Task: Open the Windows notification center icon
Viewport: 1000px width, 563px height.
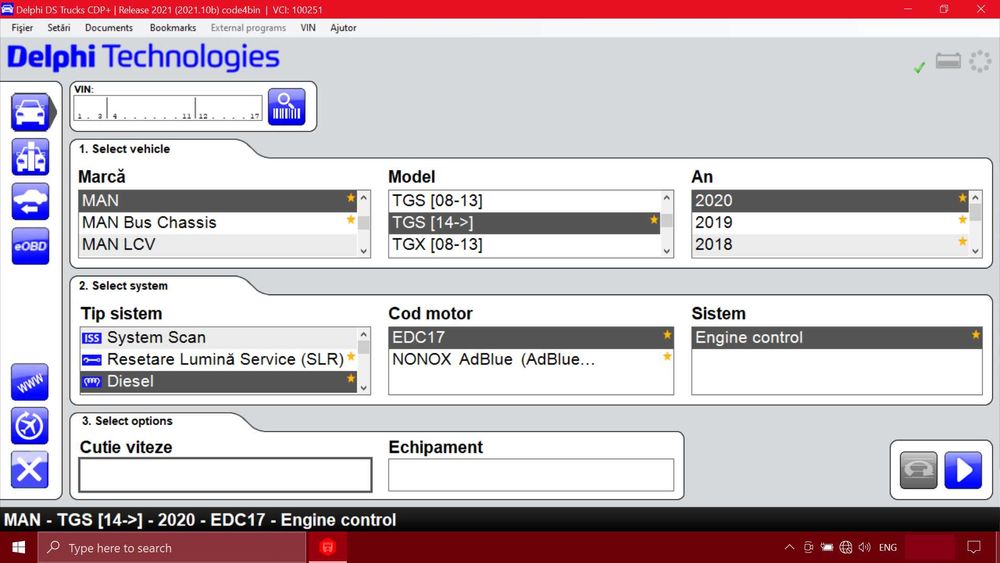Action: coord(974,547)
